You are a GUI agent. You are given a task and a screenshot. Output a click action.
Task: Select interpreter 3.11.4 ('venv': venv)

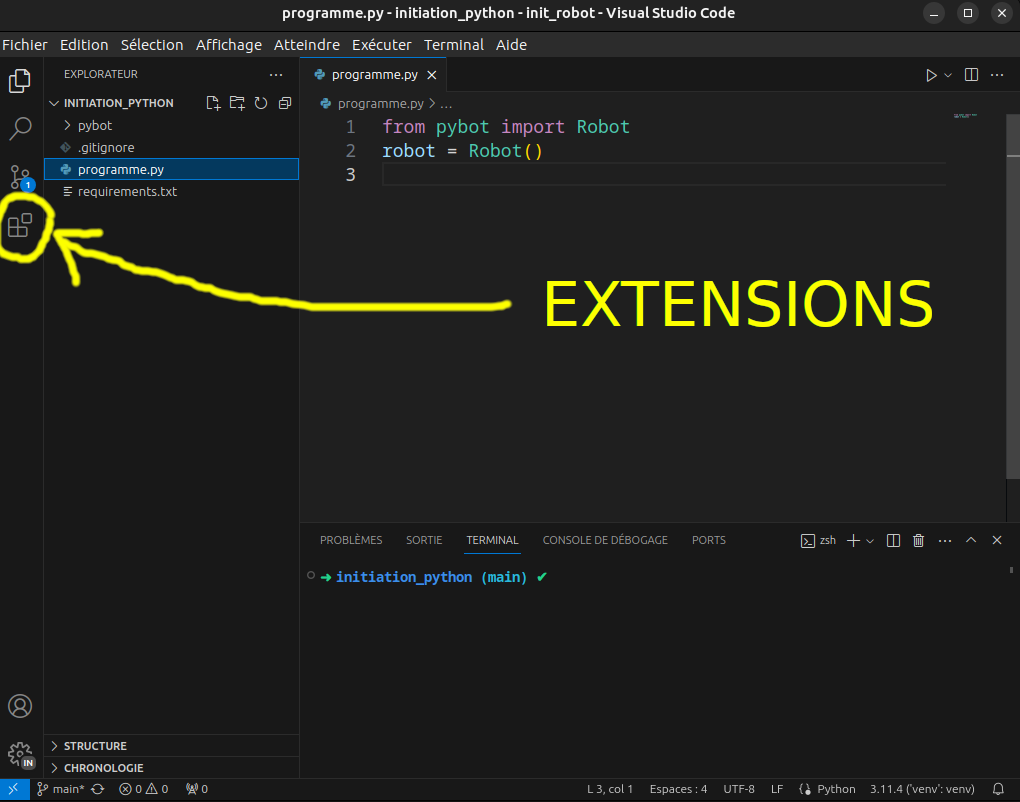(922, 789)
